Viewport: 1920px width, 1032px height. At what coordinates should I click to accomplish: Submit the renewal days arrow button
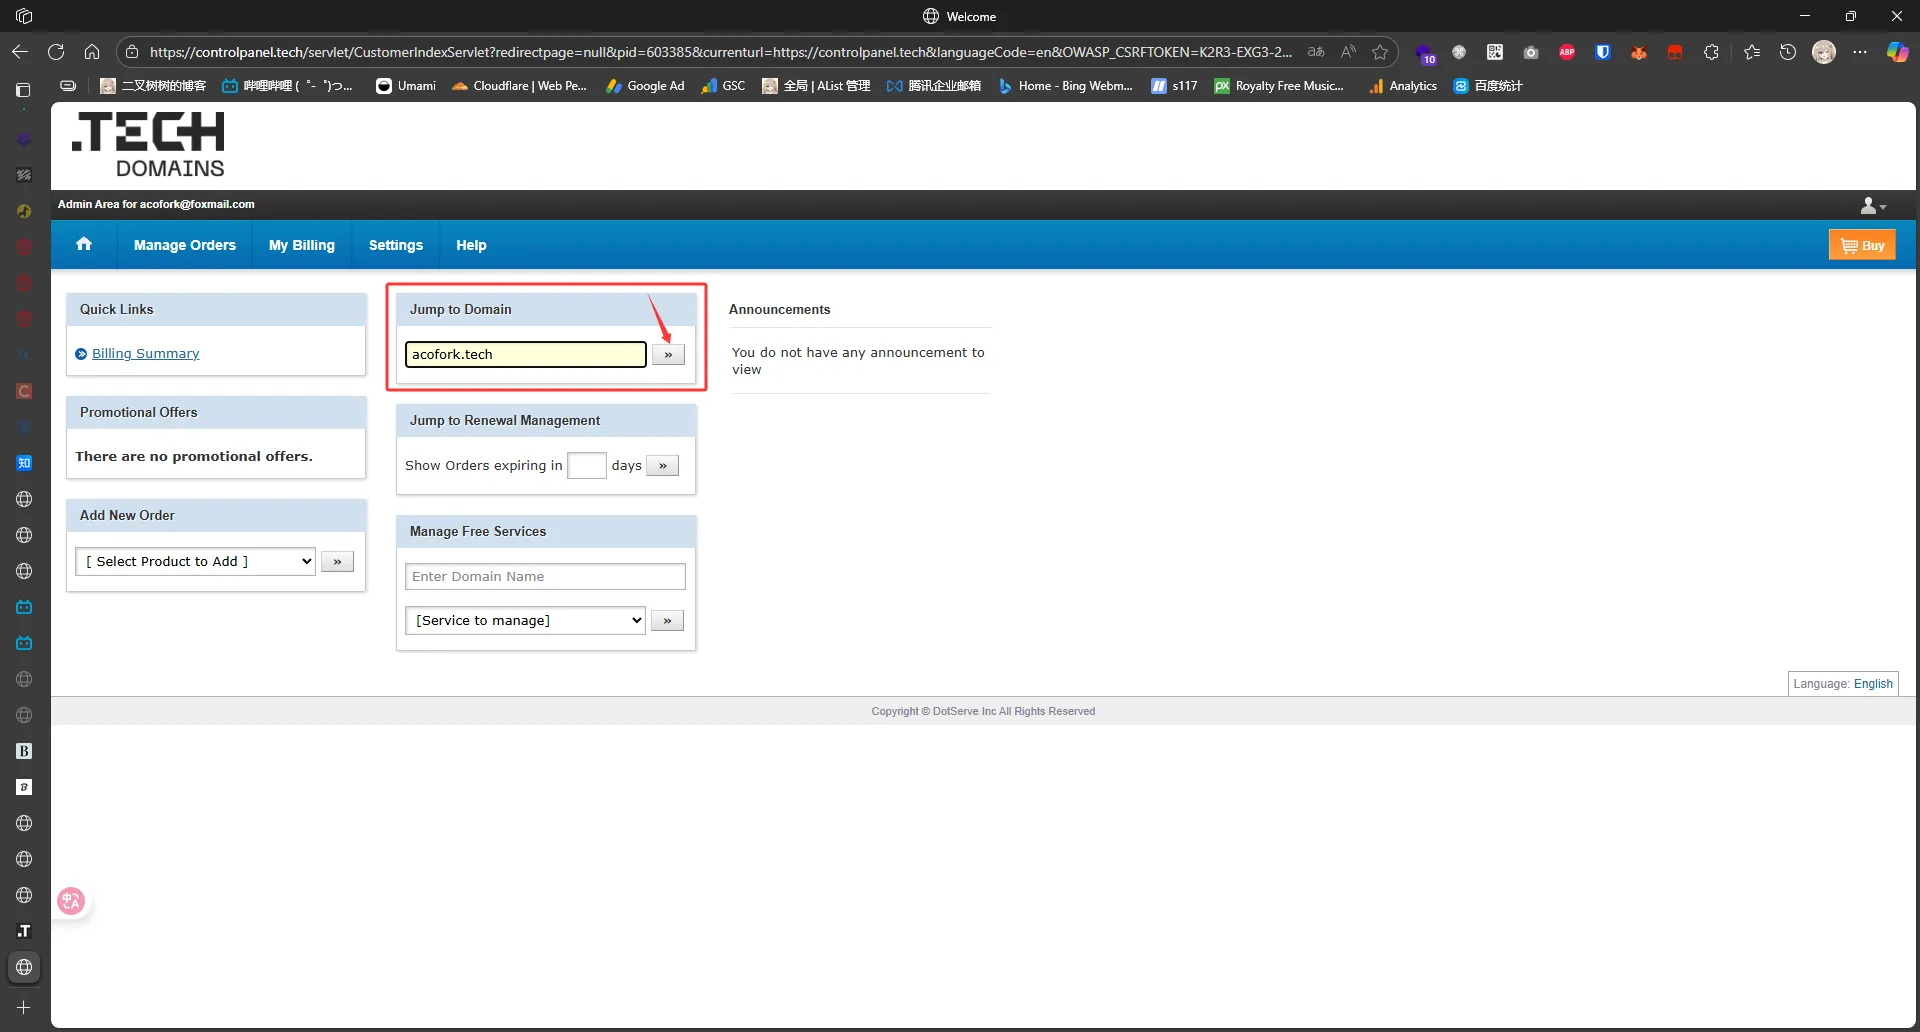pos(662,466)
